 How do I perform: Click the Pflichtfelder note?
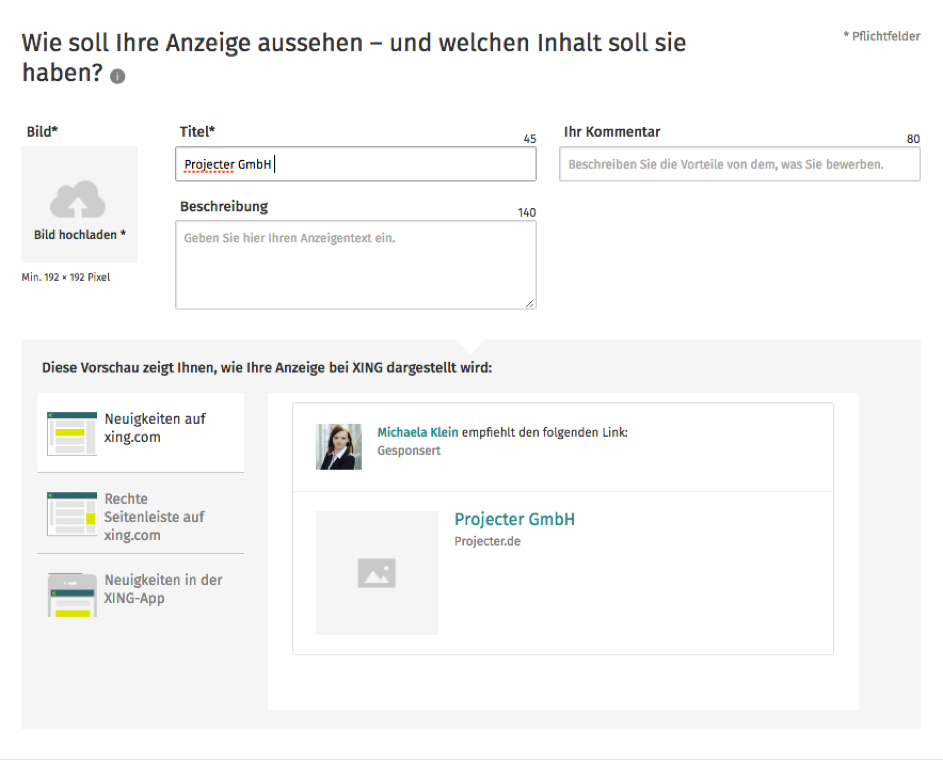coord(882,36)
